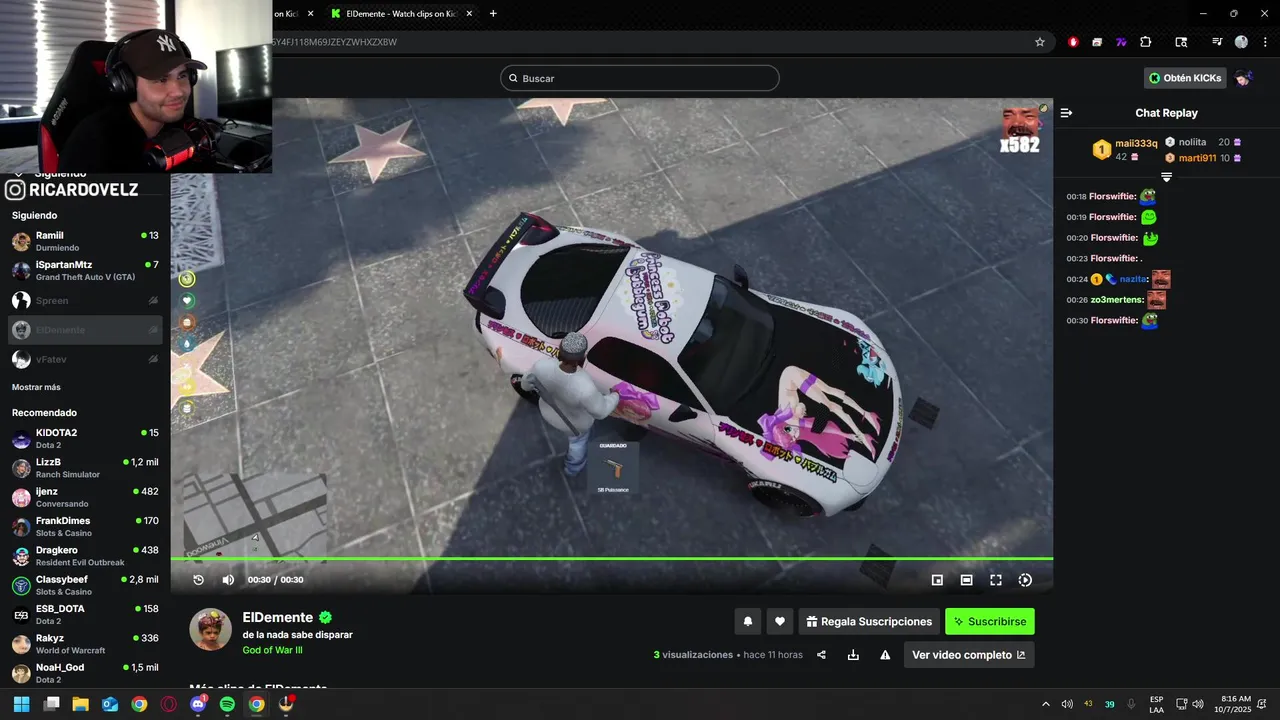The height and width of the screenshot is (720, 1280).
Task: Collapse the Chat Replay panel with arrow icon
Action: pyautogui.click(x=1066, y=113)
